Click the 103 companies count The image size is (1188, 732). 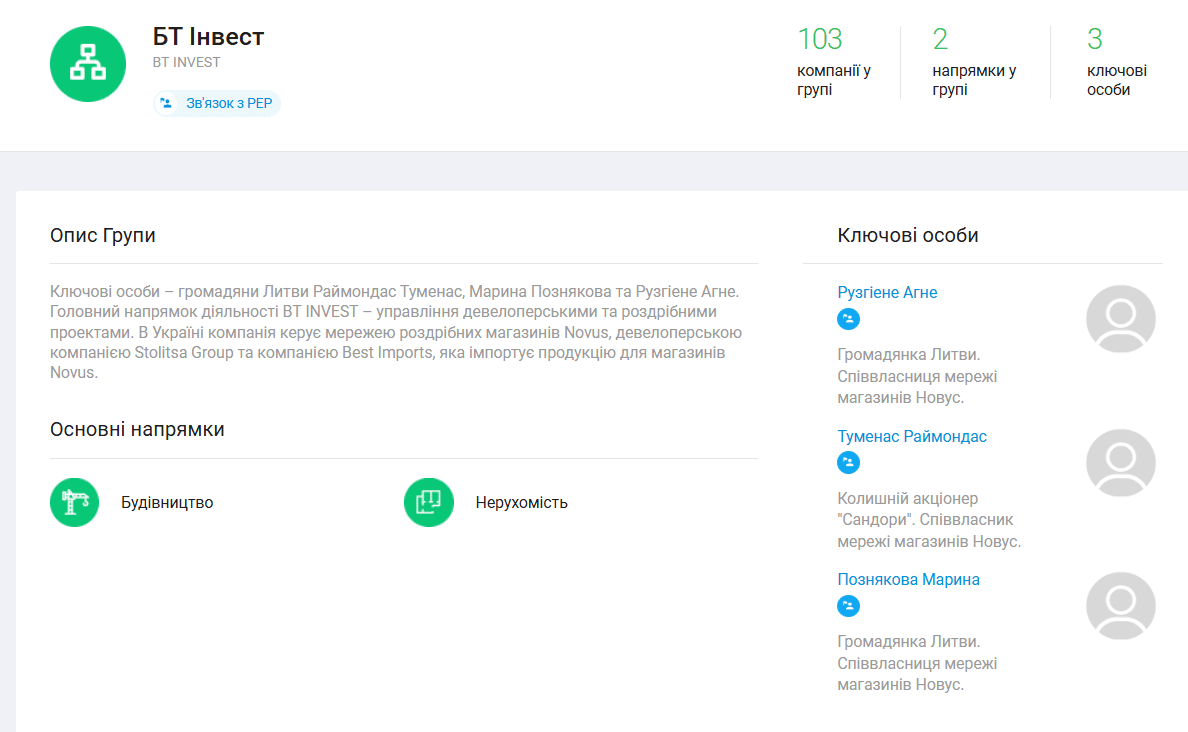pos(820,39)
